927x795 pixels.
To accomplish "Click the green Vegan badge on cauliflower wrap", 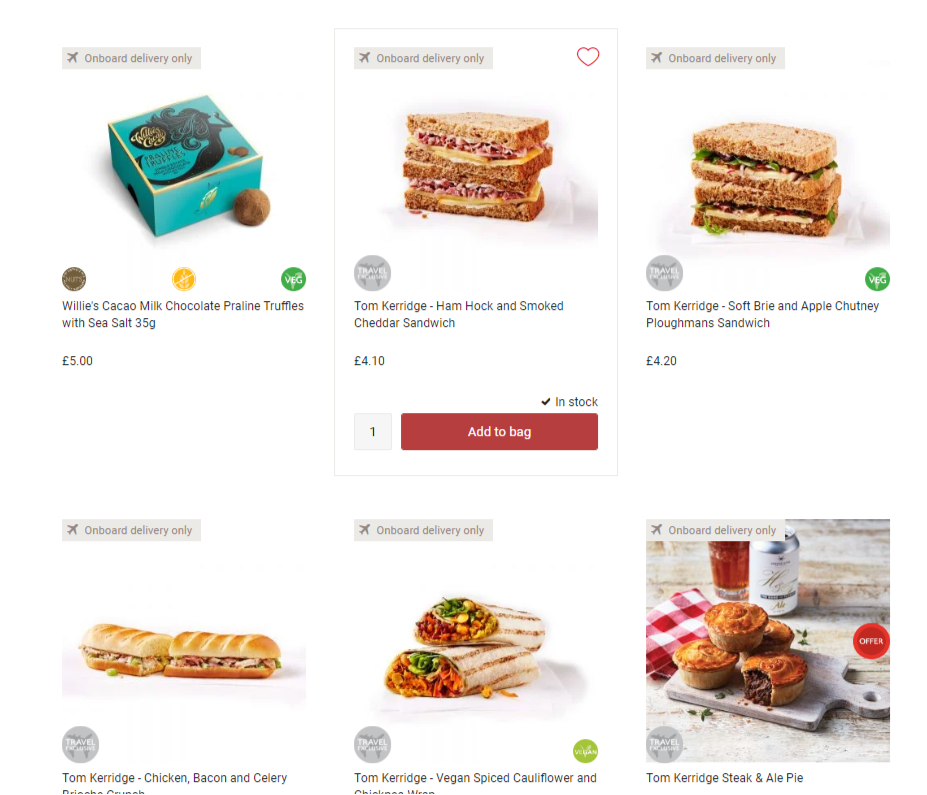I will pos(585,751).
